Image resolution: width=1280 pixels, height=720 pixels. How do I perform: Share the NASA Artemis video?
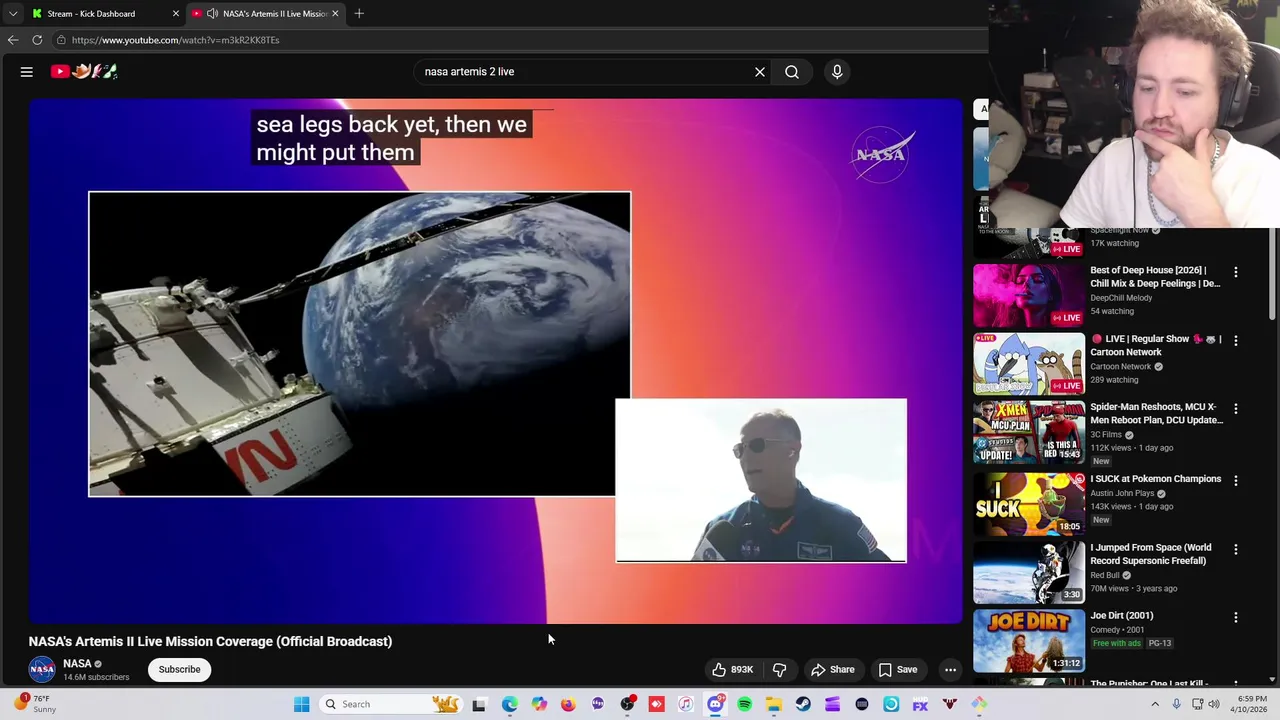(833, 670)
